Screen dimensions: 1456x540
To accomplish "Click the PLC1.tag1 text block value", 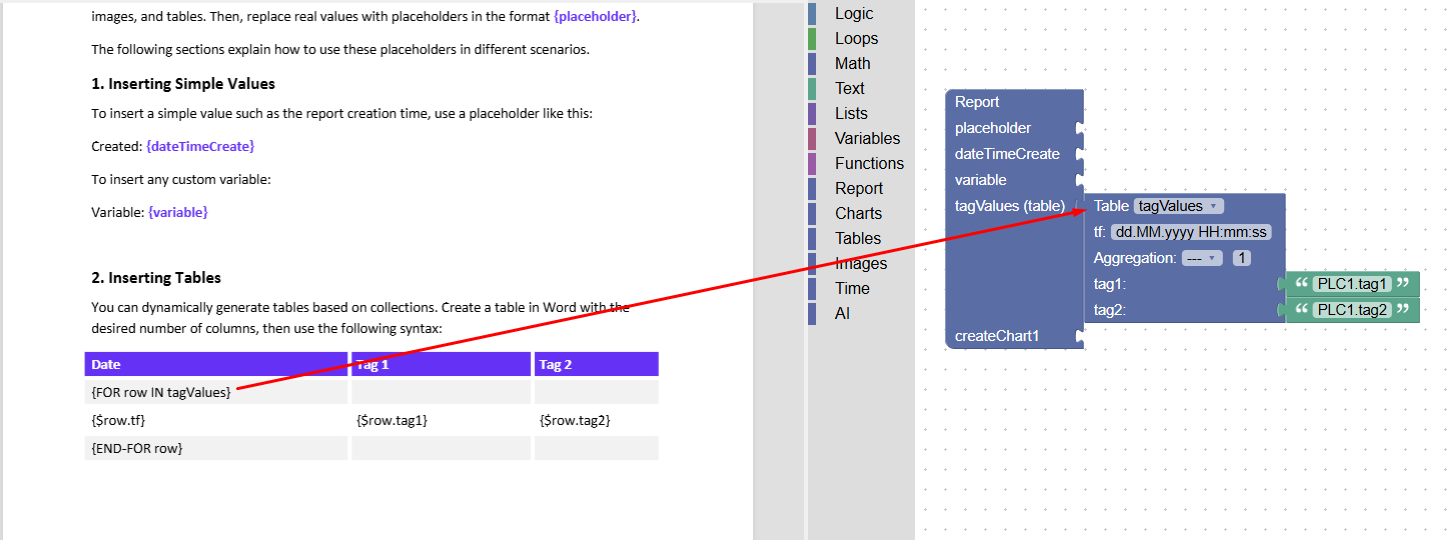I will [x=1353, y=284].
